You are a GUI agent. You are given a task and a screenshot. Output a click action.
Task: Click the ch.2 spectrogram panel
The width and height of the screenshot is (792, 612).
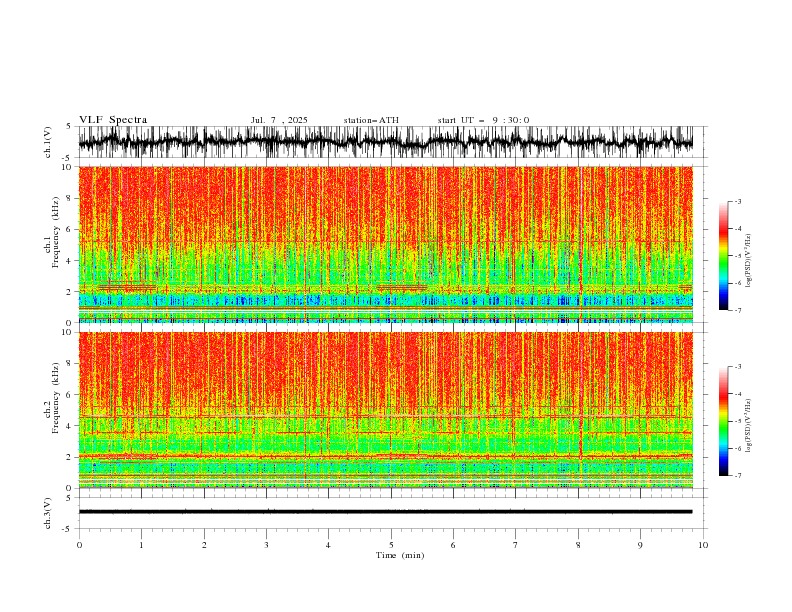coord(385,410)
